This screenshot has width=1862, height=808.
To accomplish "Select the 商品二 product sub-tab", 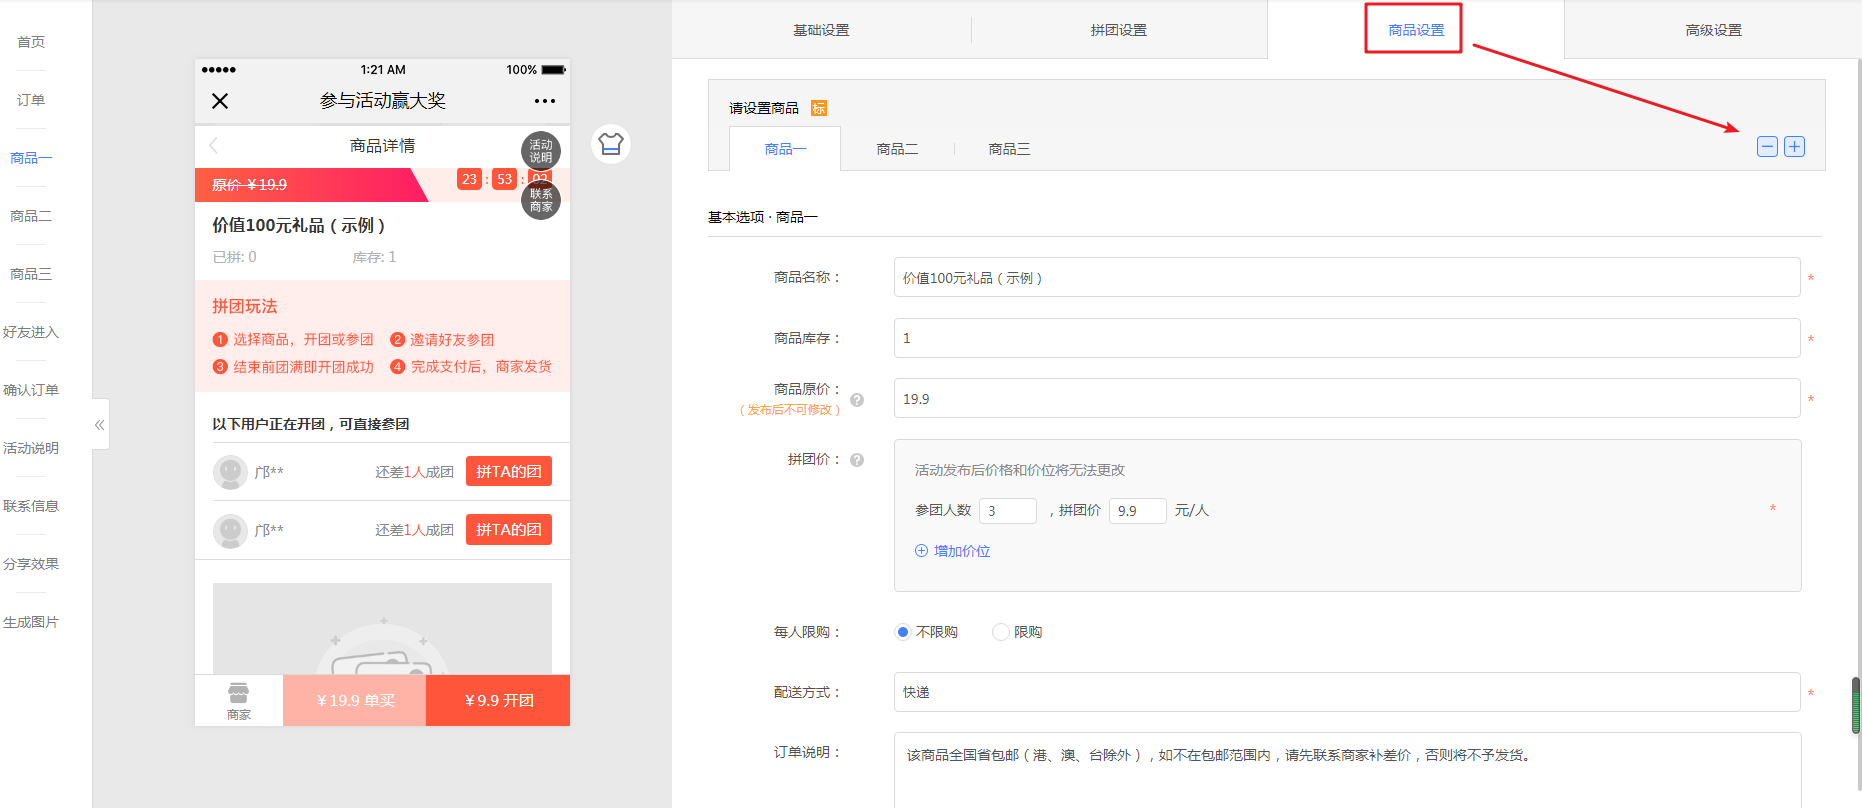I will (x=897, y=149).
